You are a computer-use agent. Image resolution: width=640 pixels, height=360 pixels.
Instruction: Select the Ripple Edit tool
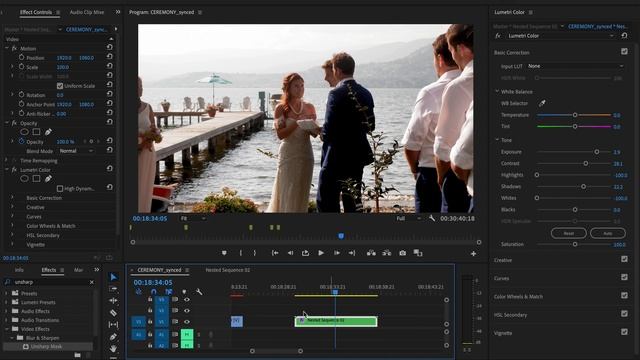[113, 301]
